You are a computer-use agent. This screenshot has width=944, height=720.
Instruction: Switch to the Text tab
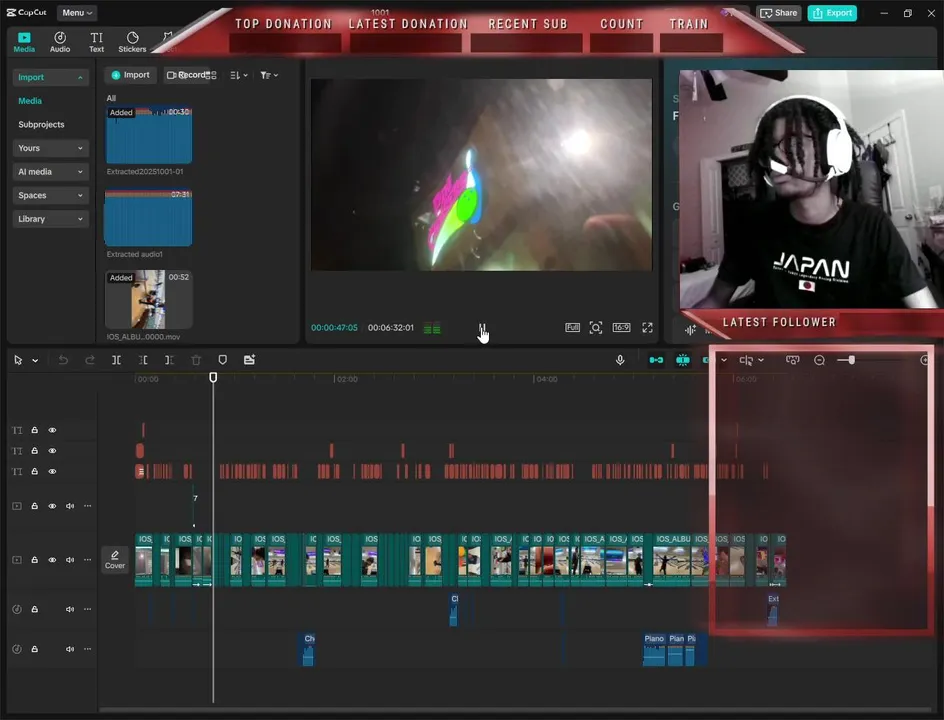click(x=96, y=42)
